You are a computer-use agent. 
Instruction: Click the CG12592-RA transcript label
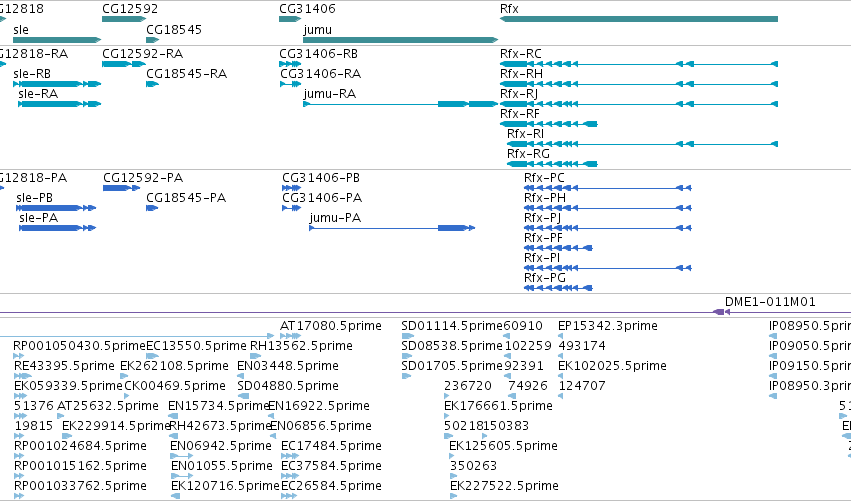click(x=143, y=54)
